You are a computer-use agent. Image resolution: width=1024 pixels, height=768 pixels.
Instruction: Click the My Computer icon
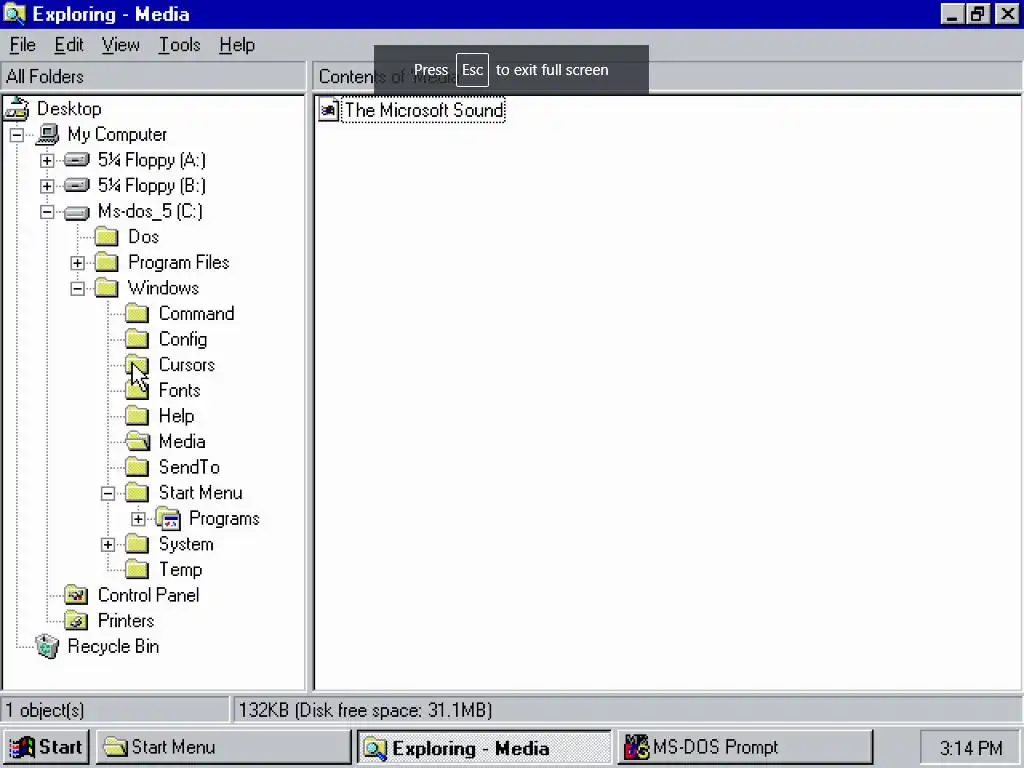[x=48, y=135]
